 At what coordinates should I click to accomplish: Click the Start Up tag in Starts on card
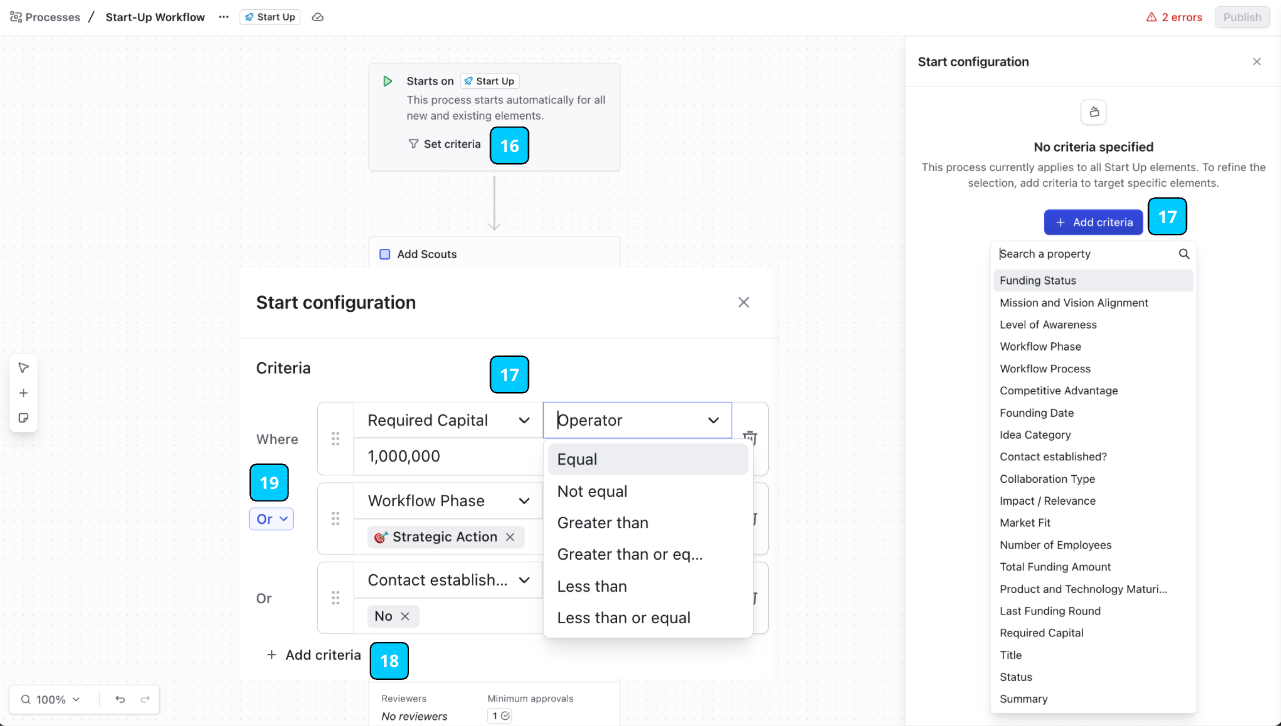coord(490,81)
